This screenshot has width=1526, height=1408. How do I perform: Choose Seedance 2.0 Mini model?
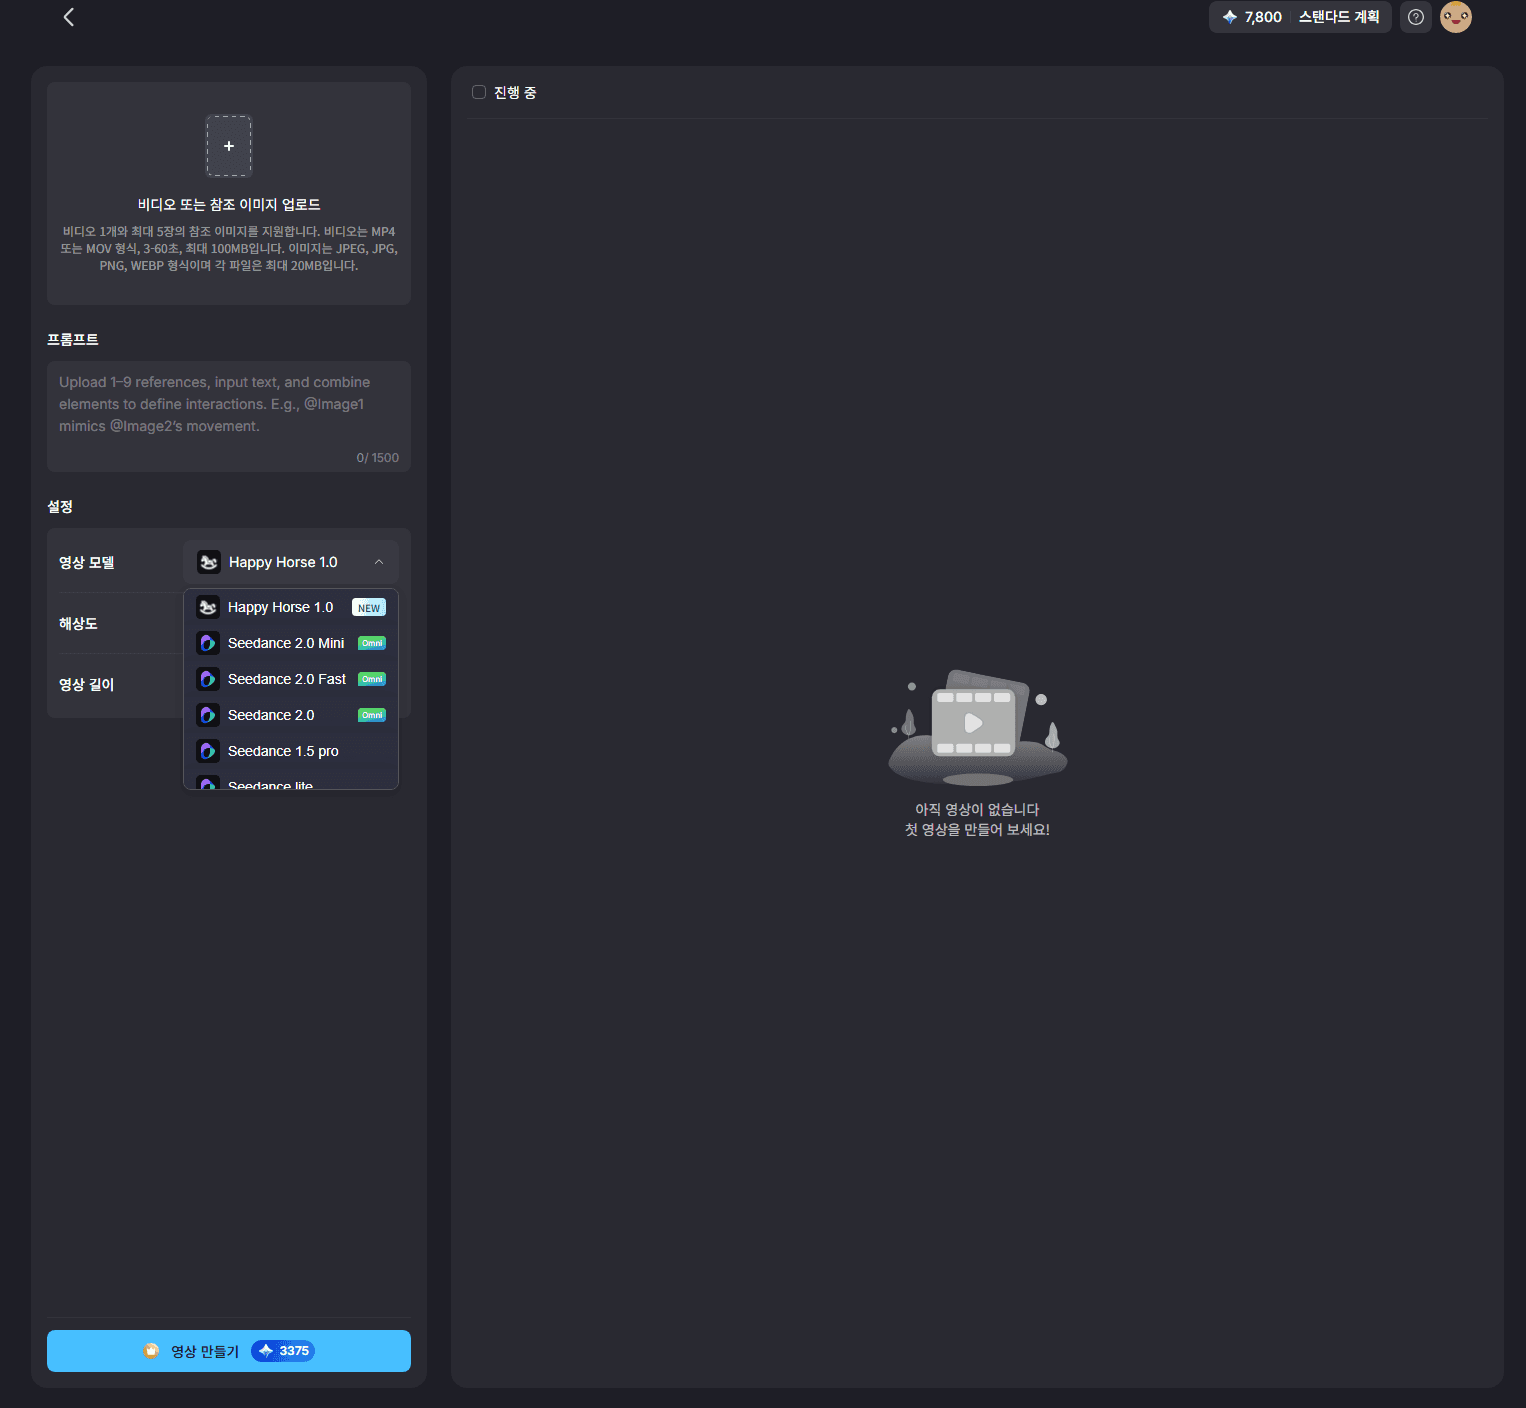click(291, 643)
